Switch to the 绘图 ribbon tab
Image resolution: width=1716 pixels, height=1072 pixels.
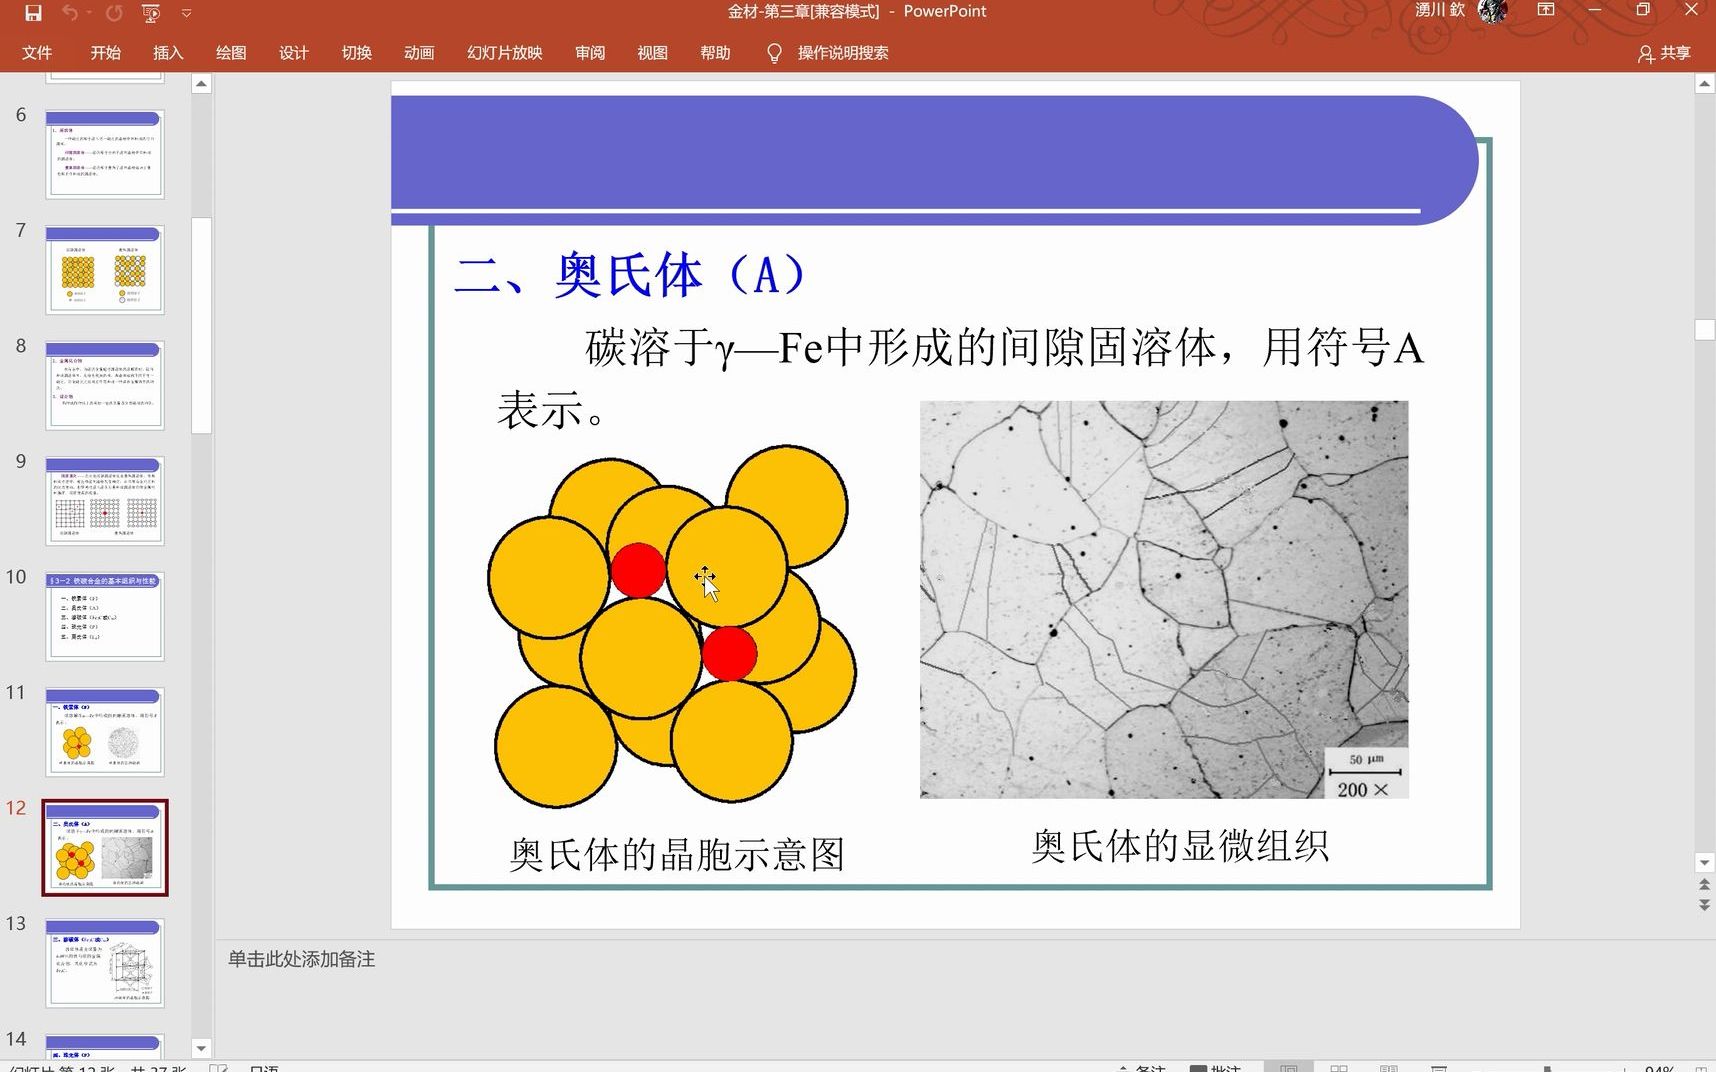coord(231,53)
